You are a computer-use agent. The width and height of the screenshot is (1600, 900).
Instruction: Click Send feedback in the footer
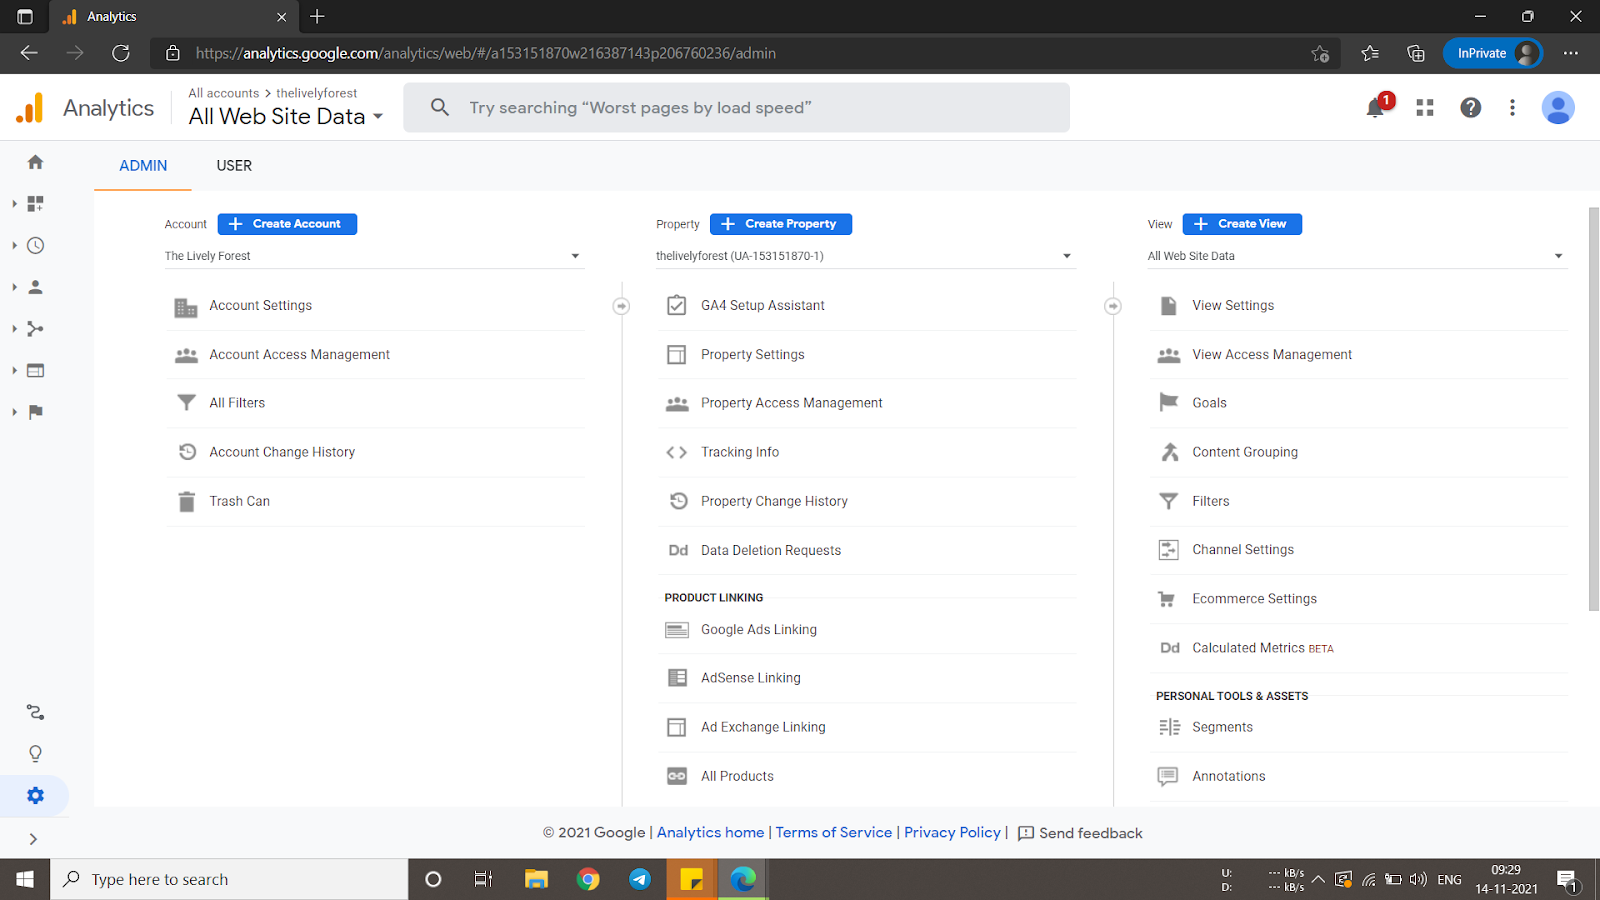[x=1080, y=833]
